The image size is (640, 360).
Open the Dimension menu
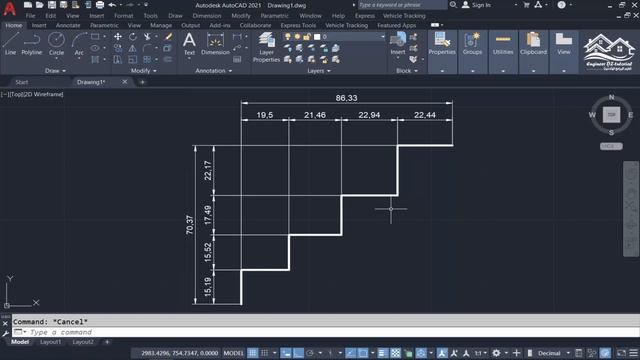coord(207,16)
